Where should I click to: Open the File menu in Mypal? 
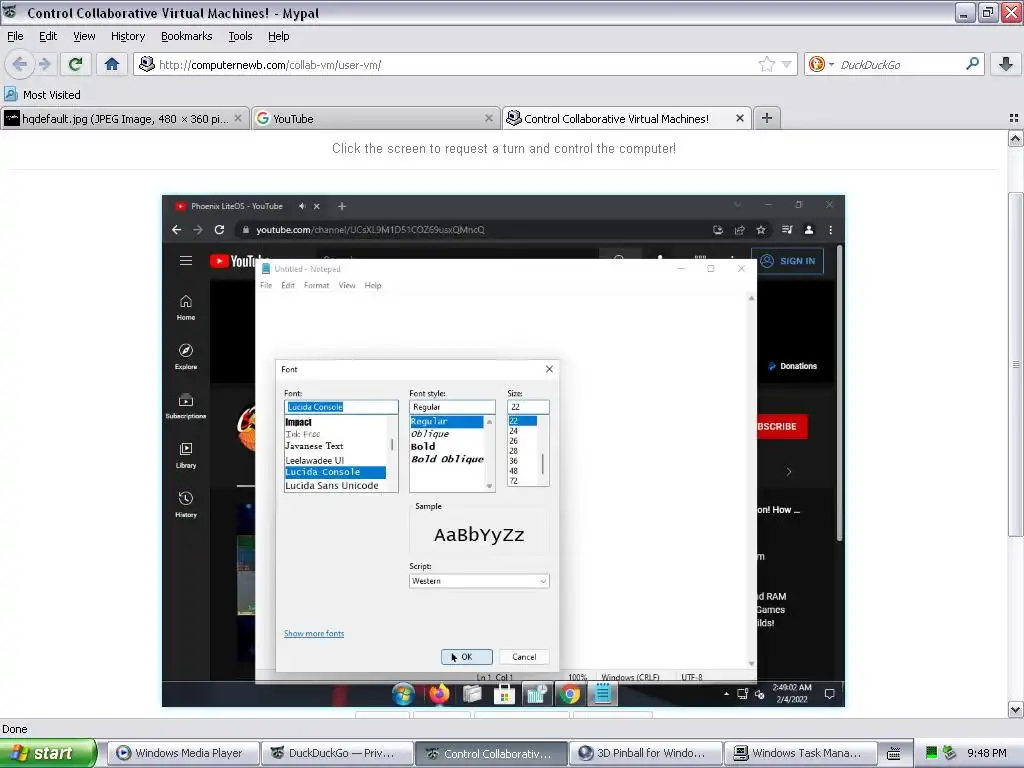click(x=15, y=36)
